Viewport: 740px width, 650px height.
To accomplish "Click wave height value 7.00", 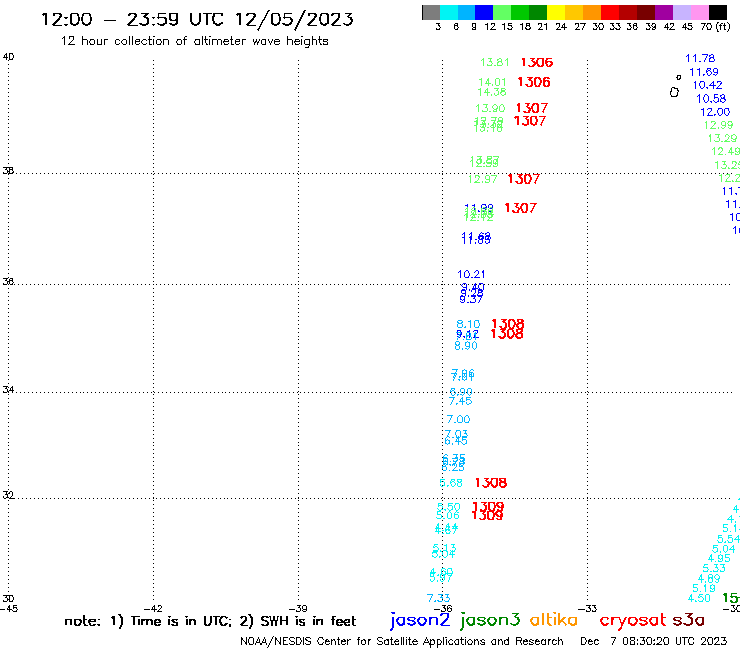I will (458, 419).
